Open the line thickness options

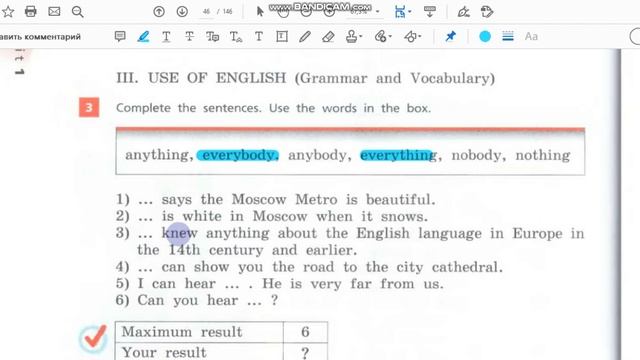coord(508,36)
